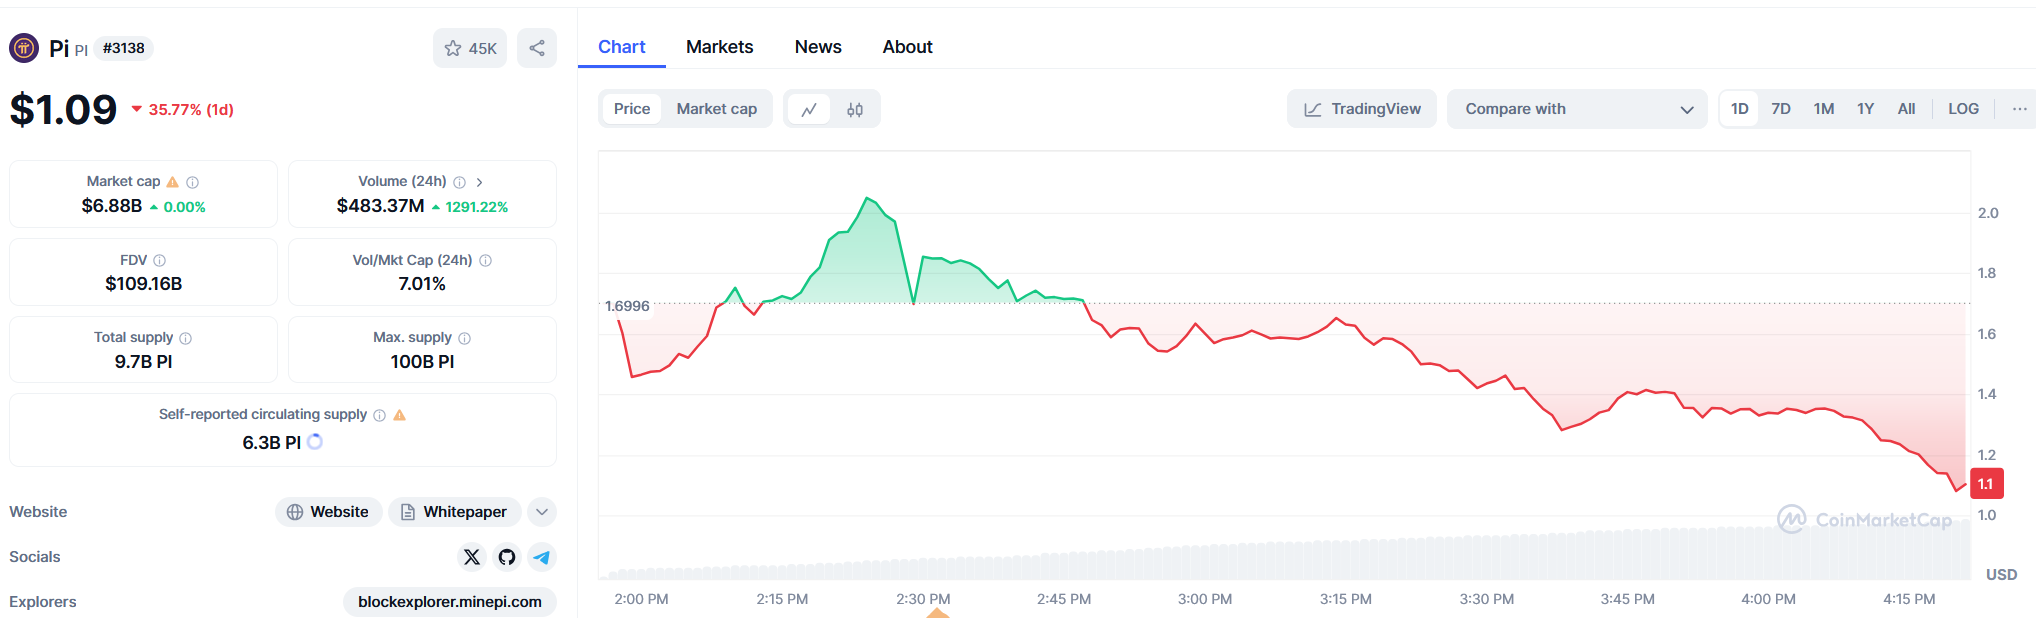Click the $109.16B FDV value
This screenshot has height=618, width=2036.
click(x=144, y=284)
